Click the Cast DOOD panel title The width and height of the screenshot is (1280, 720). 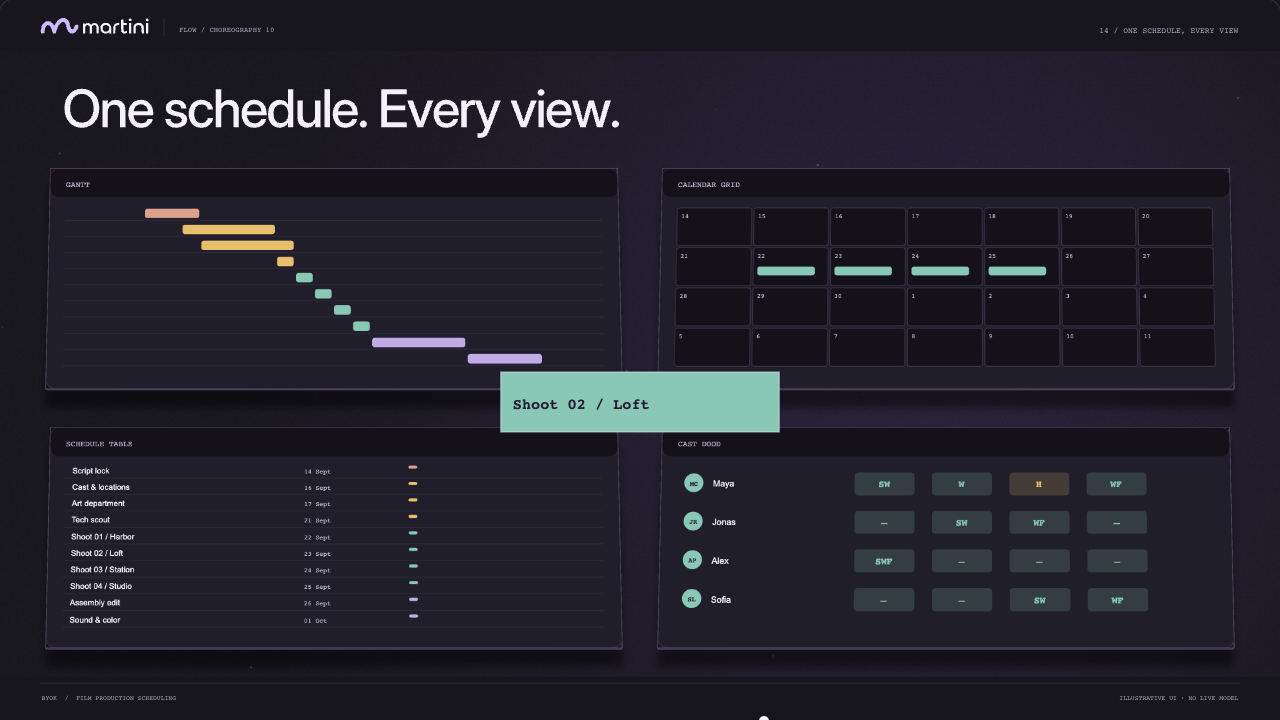[x=699, y=444]
